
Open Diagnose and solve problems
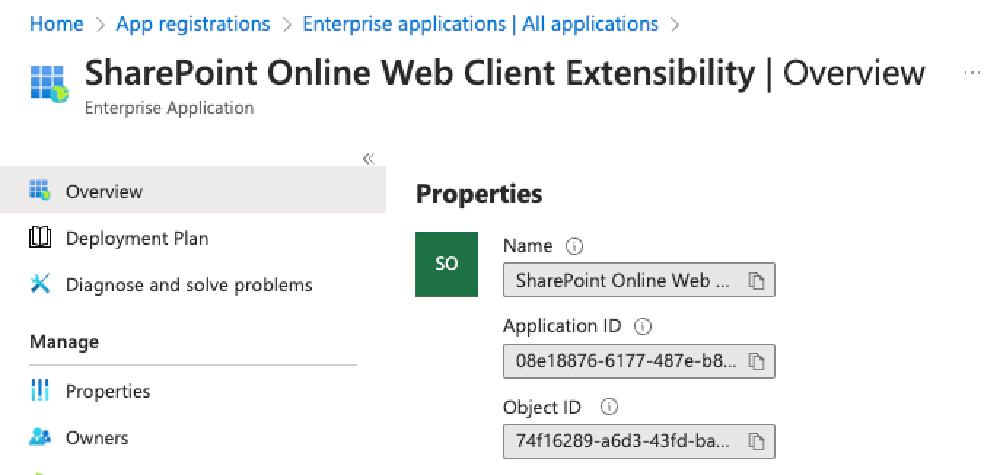pyautogui.click(x=189, y=284)
